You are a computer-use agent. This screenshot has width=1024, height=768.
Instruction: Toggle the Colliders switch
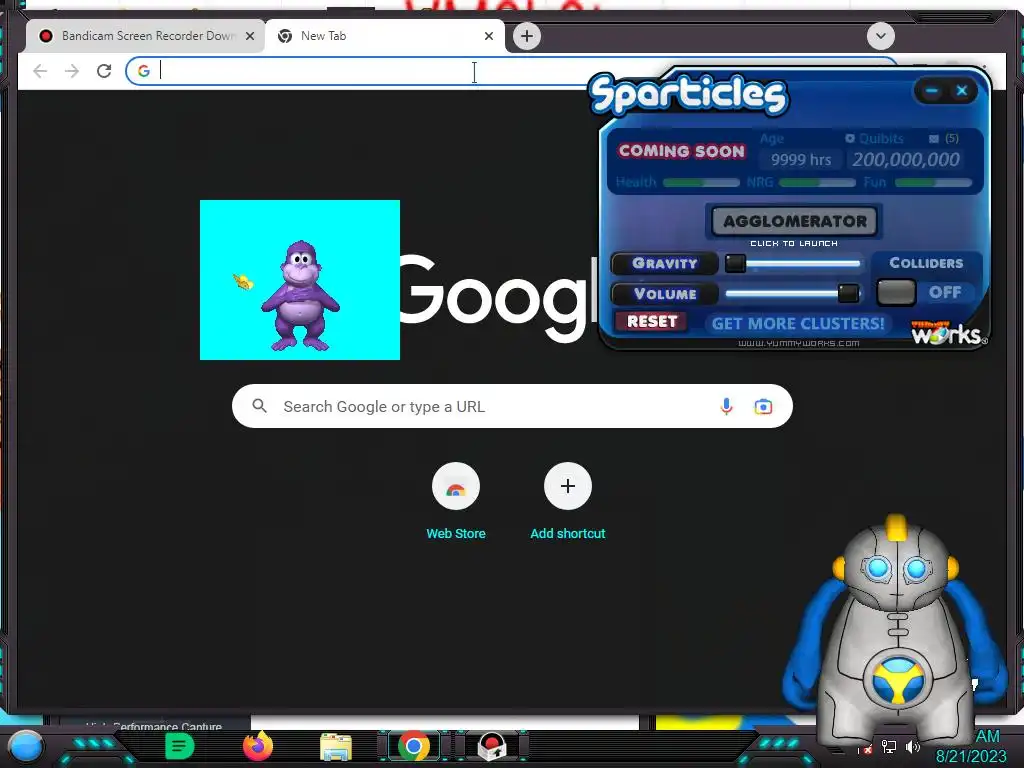point(896,292)
